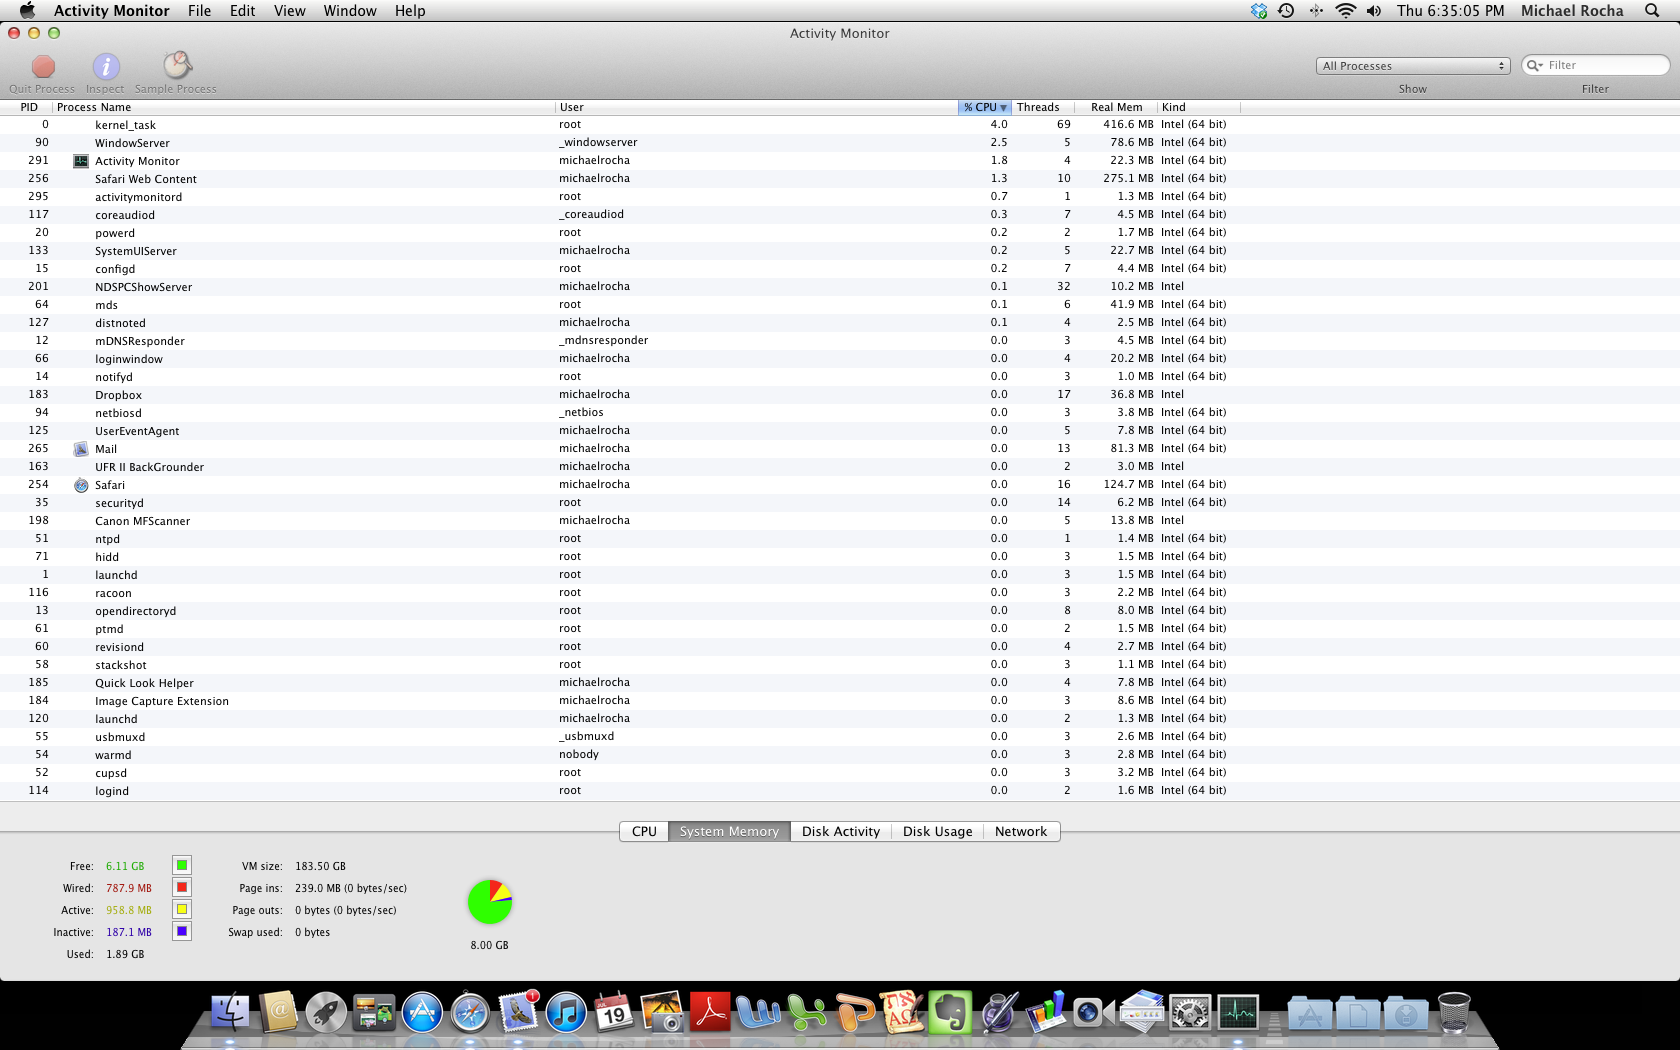Open the All Processes dropdown
The image size is (1680, 1050).
(x=1413, y=66)
